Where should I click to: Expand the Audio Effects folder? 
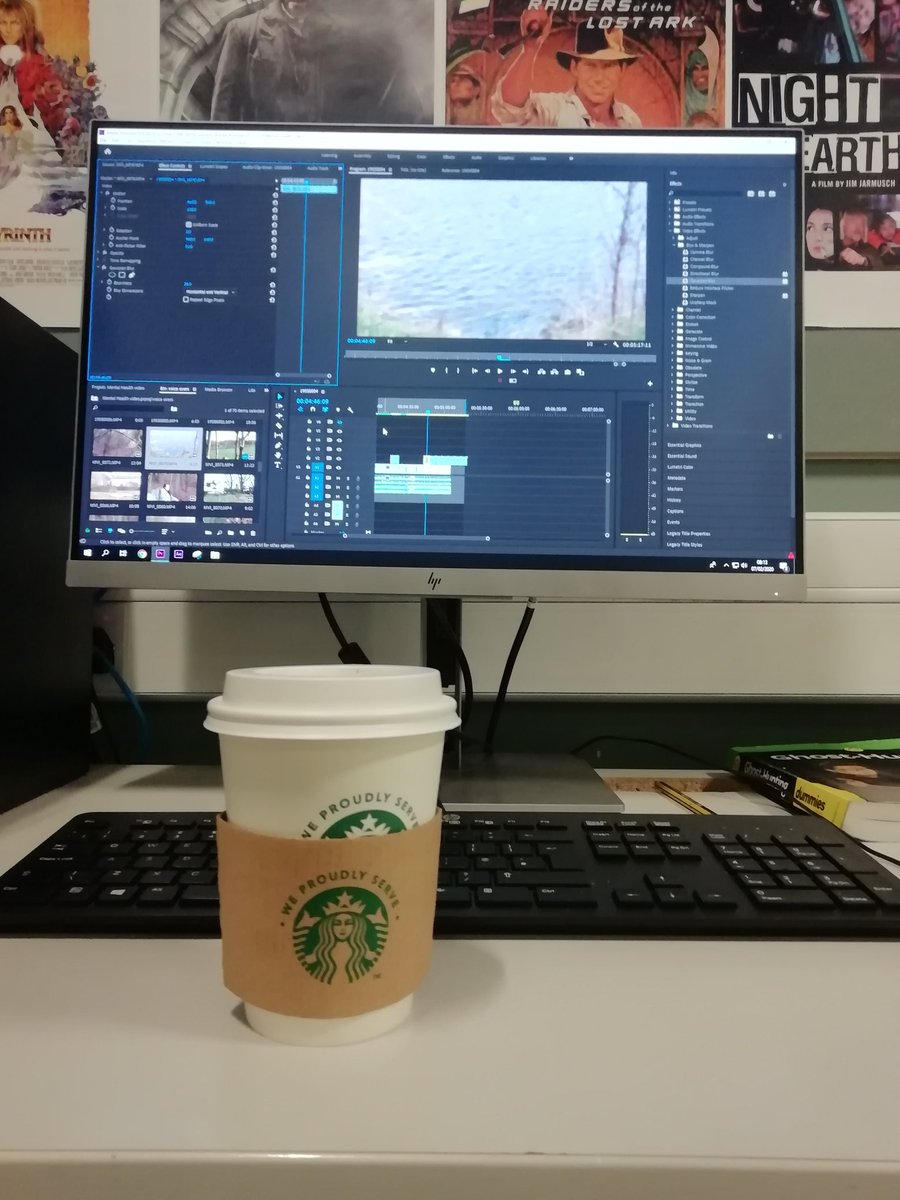669,216
